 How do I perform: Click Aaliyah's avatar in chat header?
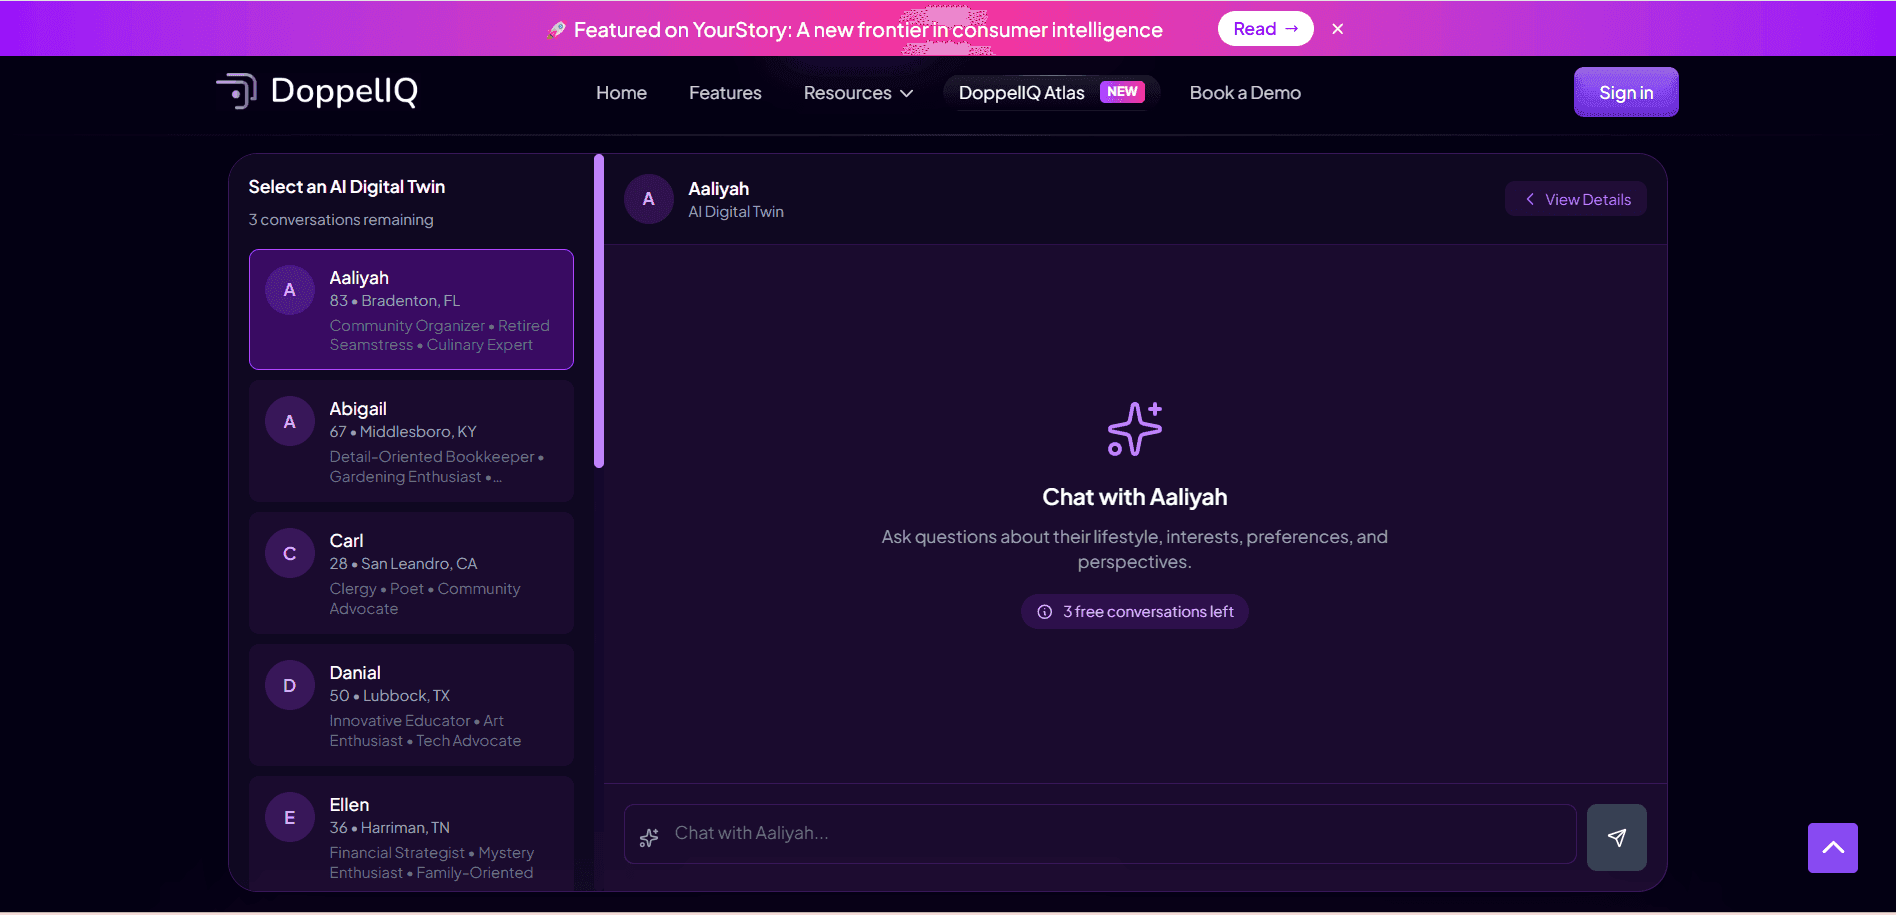[649, 199]
